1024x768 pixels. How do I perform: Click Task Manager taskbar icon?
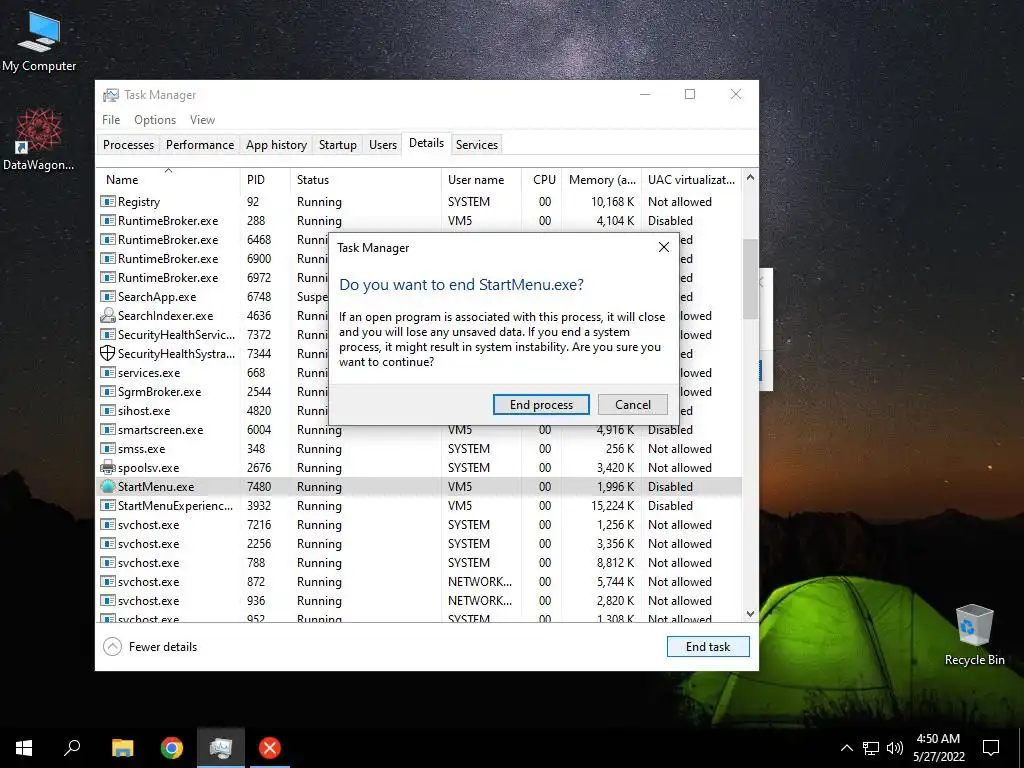pos(221,748)
